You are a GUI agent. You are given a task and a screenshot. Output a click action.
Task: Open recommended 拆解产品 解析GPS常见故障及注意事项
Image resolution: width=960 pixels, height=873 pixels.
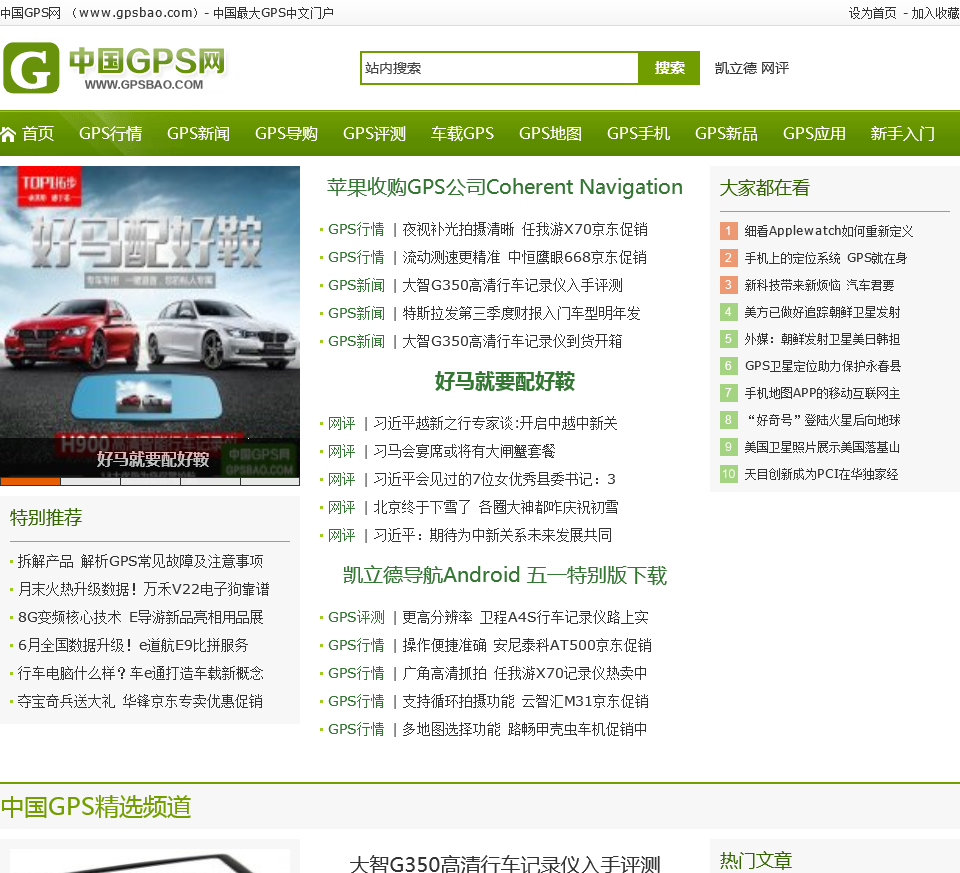[x=141, y=561]
